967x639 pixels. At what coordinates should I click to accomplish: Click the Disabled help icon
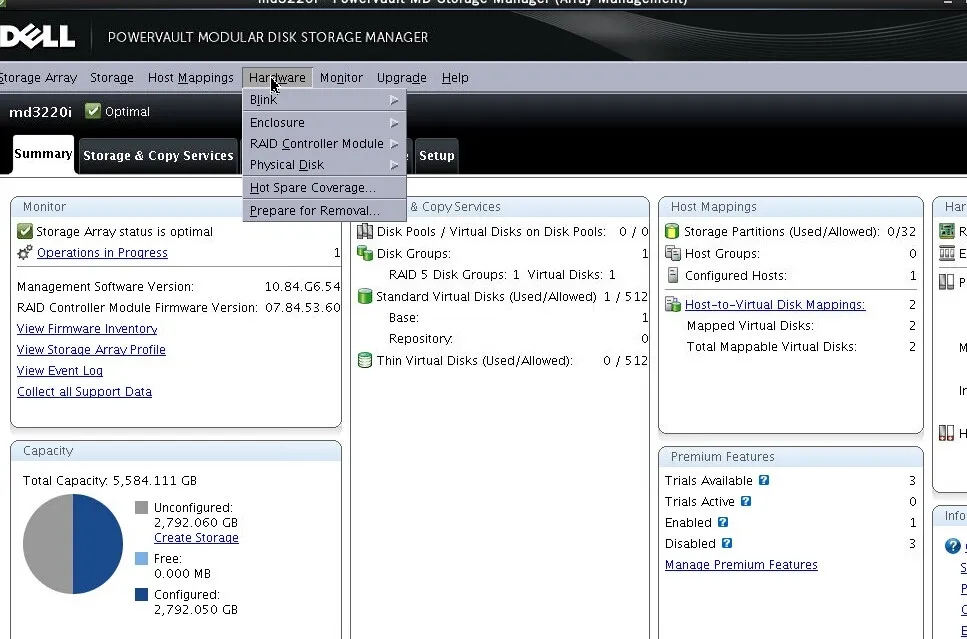click(x=726, y=543)
